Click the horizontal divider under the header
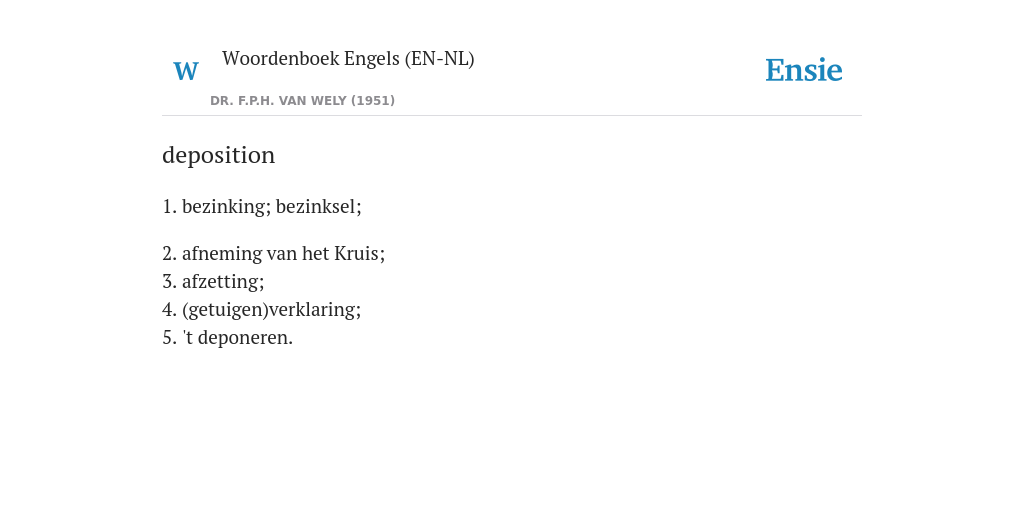Viewport: 1024px width, 512px height. (512, 116)
